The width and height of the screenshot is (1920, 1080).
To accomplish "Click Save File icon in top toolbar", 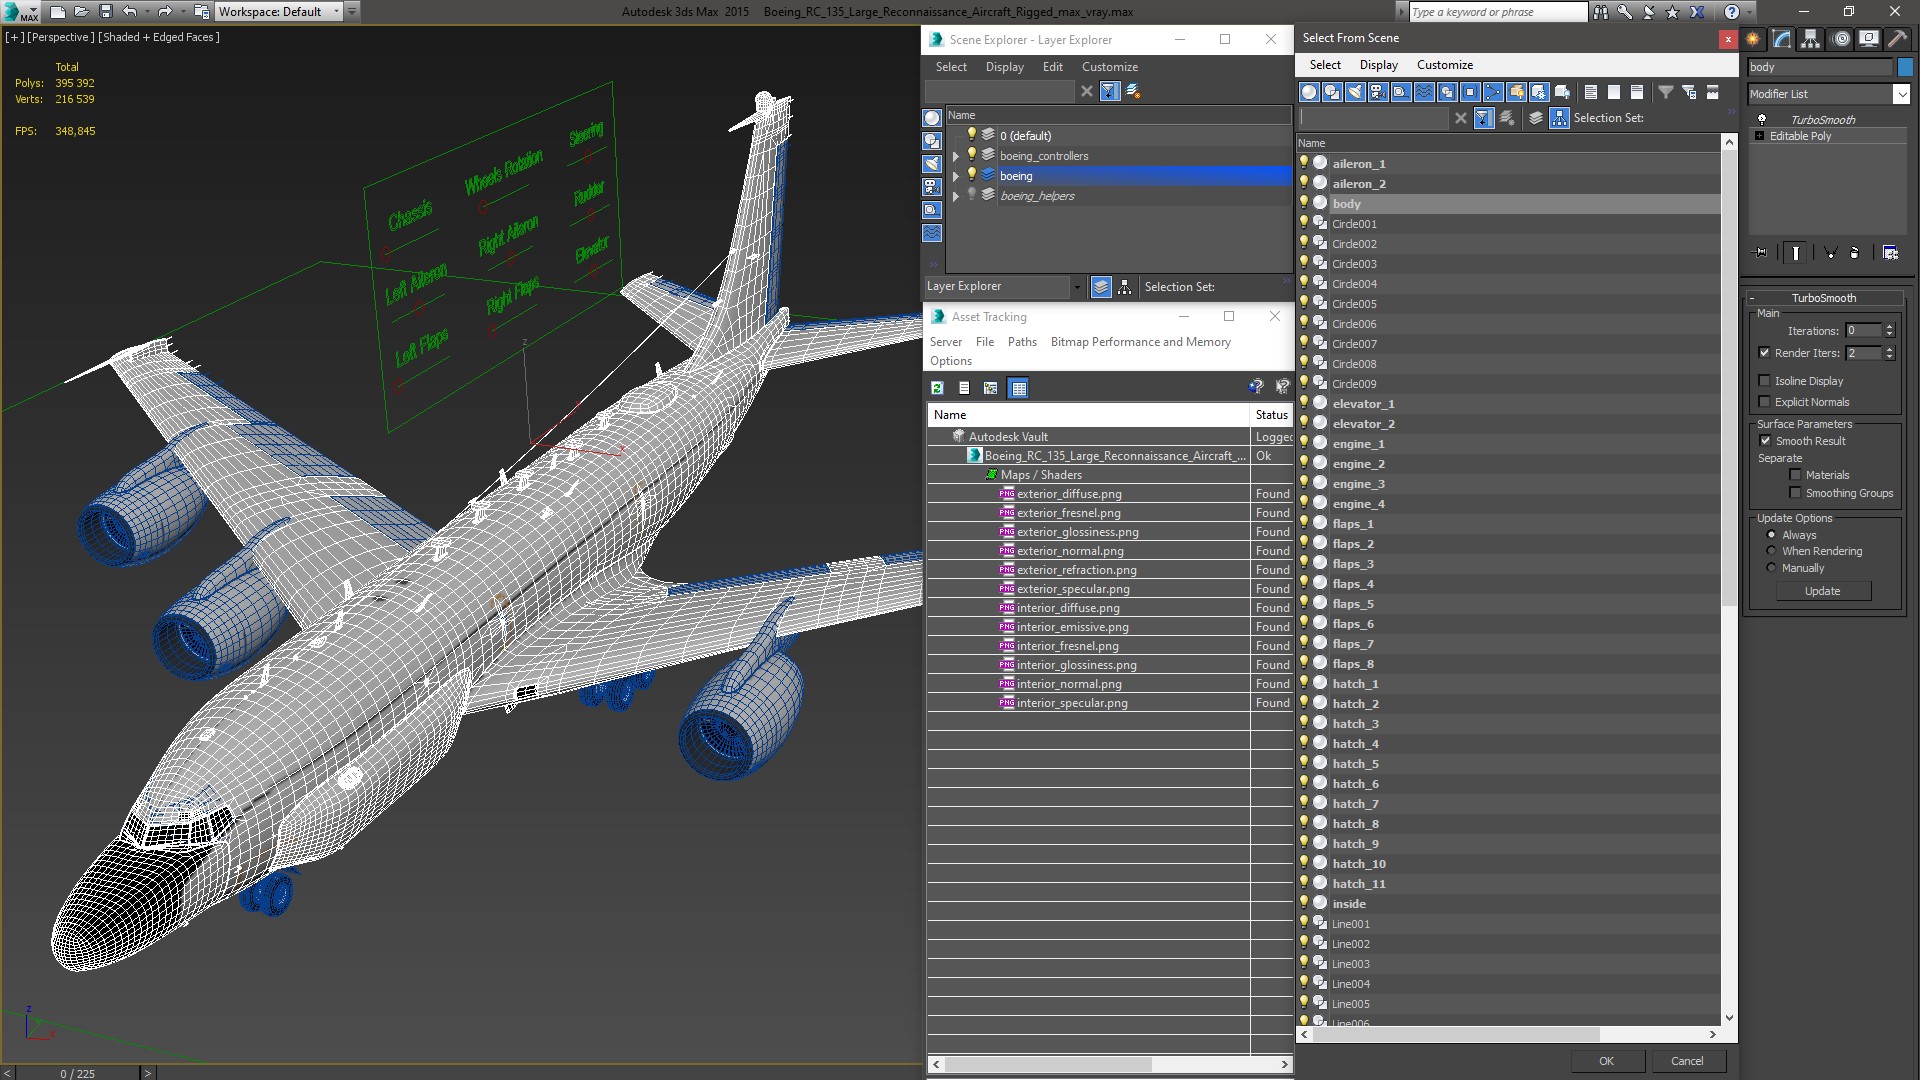I will click(x=105, y=12).
